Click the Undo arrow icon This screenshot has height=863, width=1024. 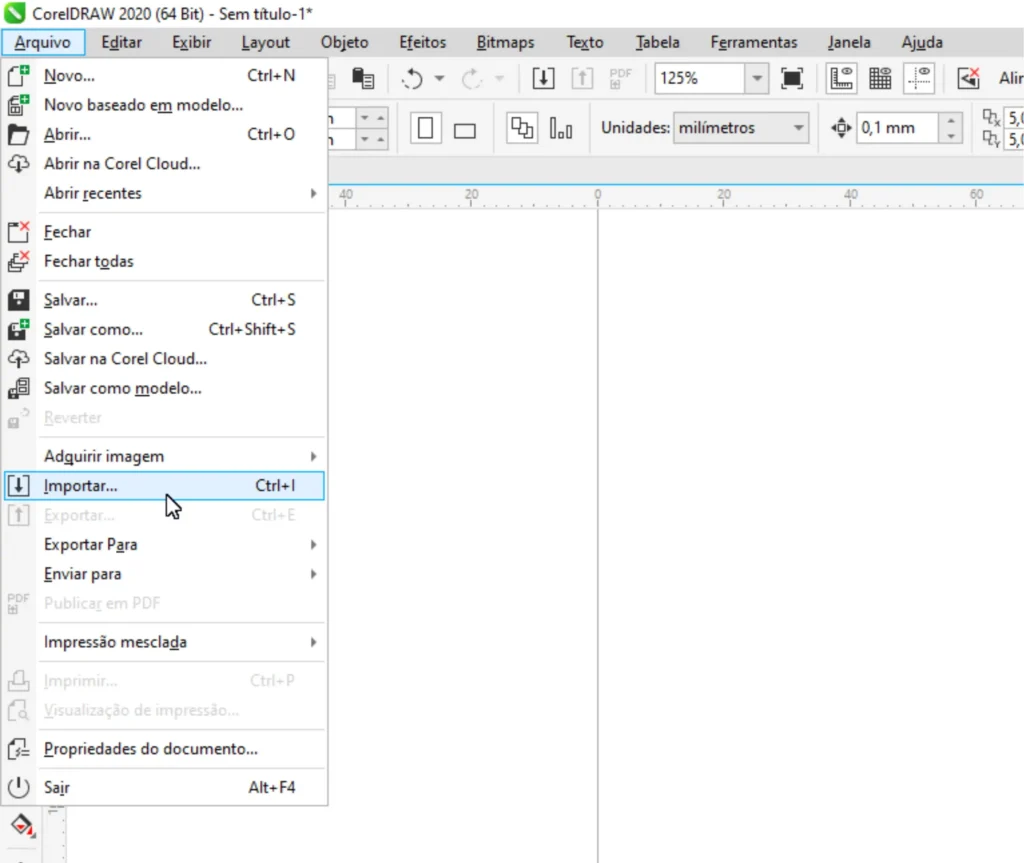tap(412, 79)
